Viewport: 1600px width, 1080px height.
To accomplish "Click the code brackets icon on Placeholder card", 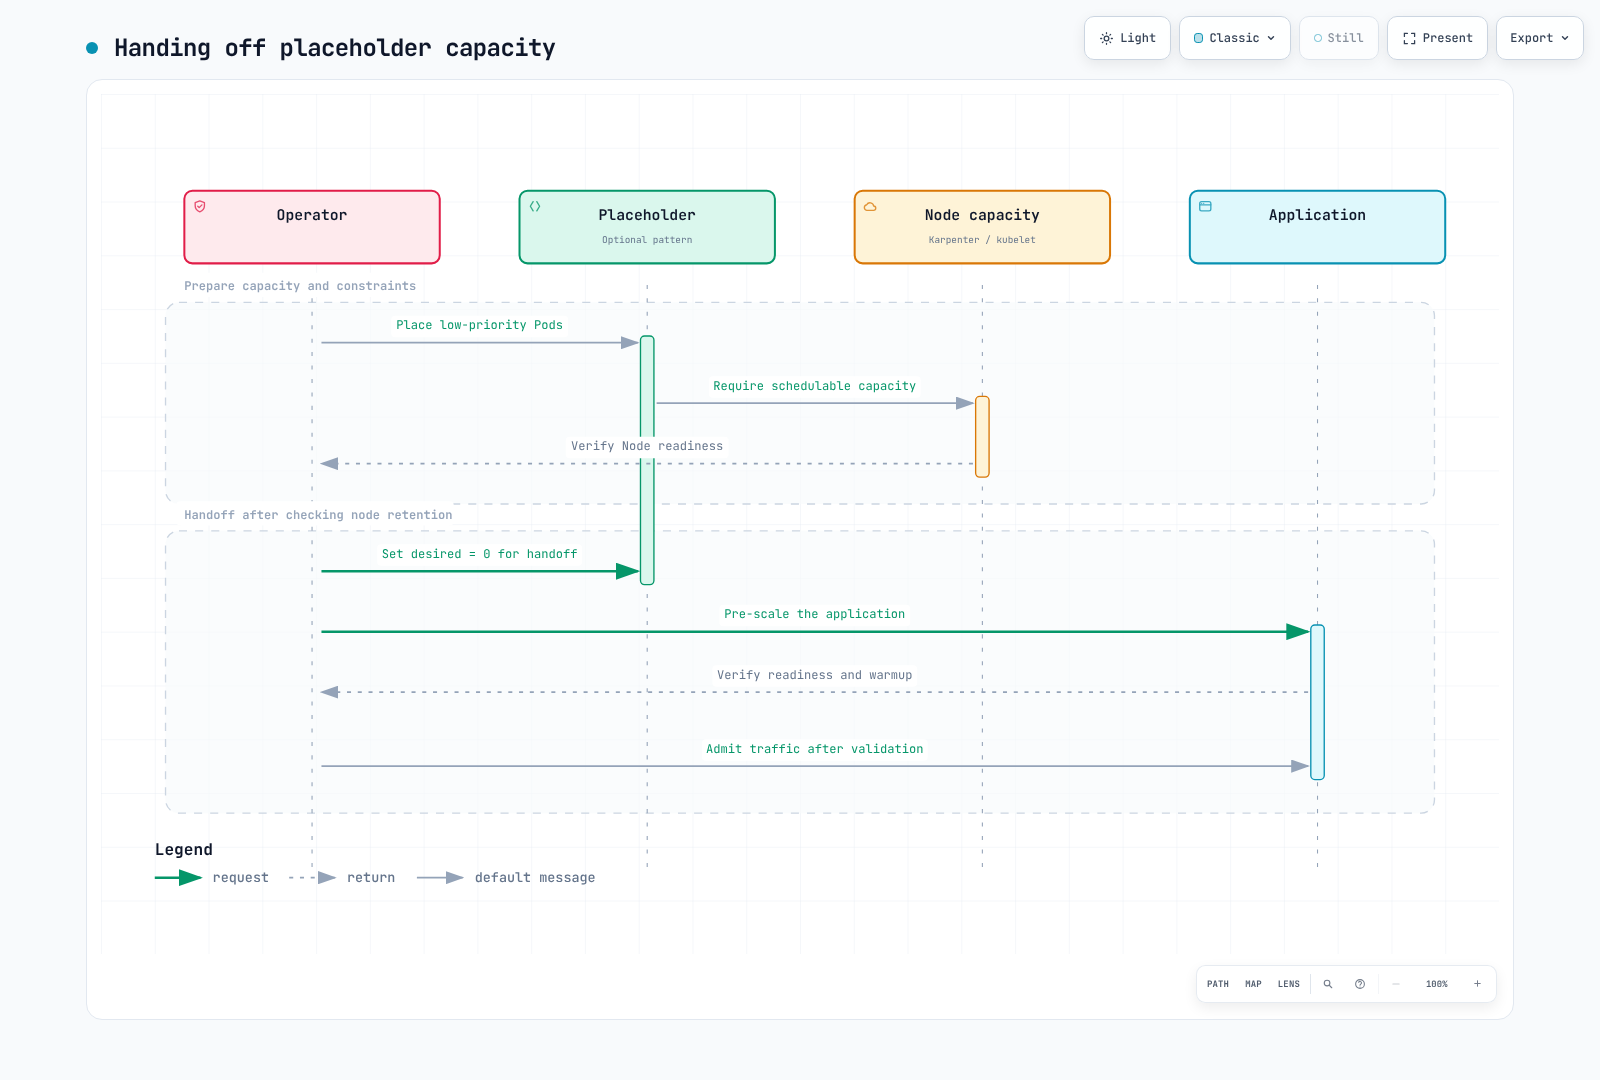I will point(535,206).
